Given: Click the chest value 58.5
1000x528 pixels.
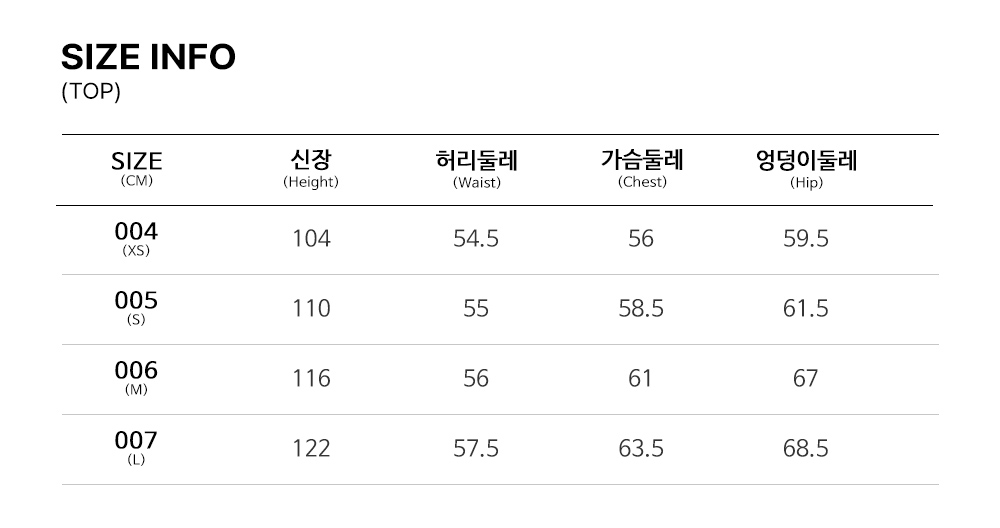Looking at the screenshot, I should pyautogui.click(x=641, y=309).
